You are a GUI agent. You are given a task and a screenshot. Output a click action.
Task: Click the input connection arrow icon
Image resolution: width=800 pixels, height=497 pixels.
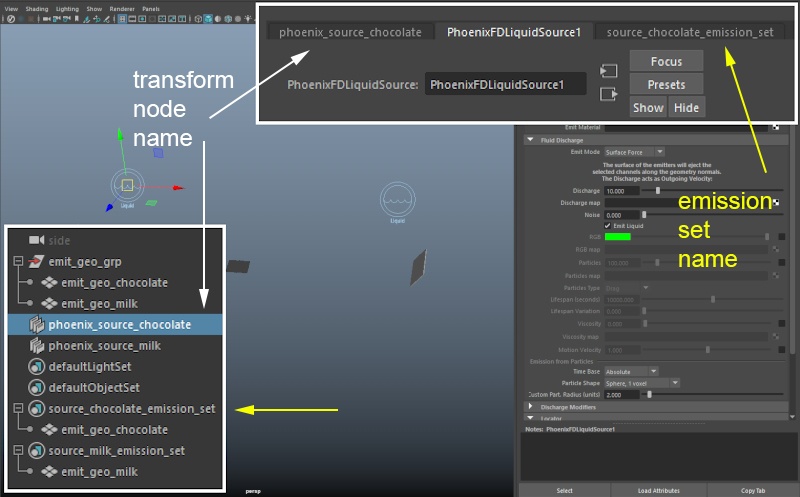(608, 70)
